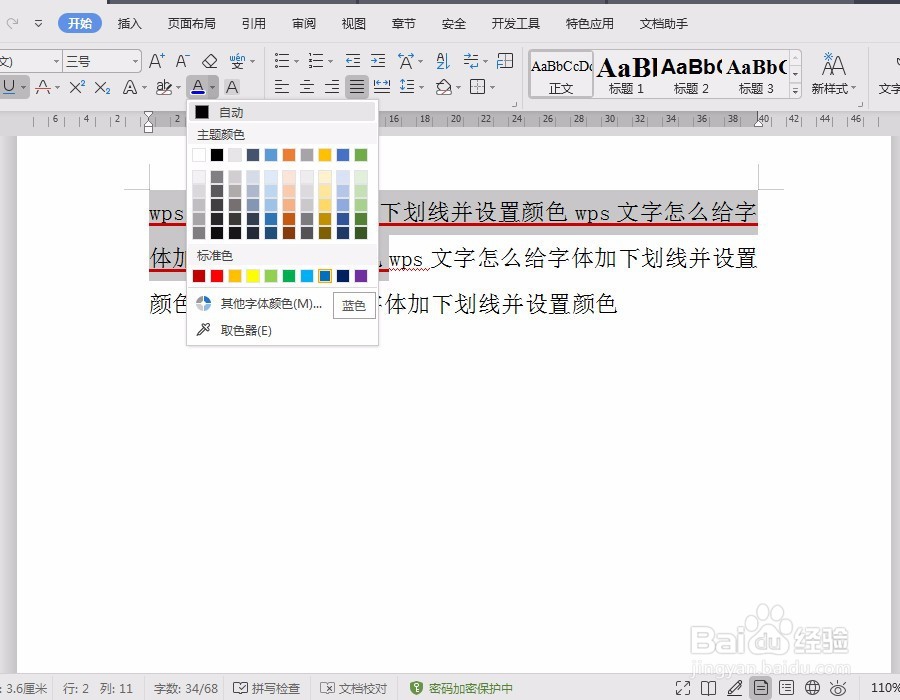Click the fullscreen icon in status bar
The image size is (900, 700).
pos(683,687)
